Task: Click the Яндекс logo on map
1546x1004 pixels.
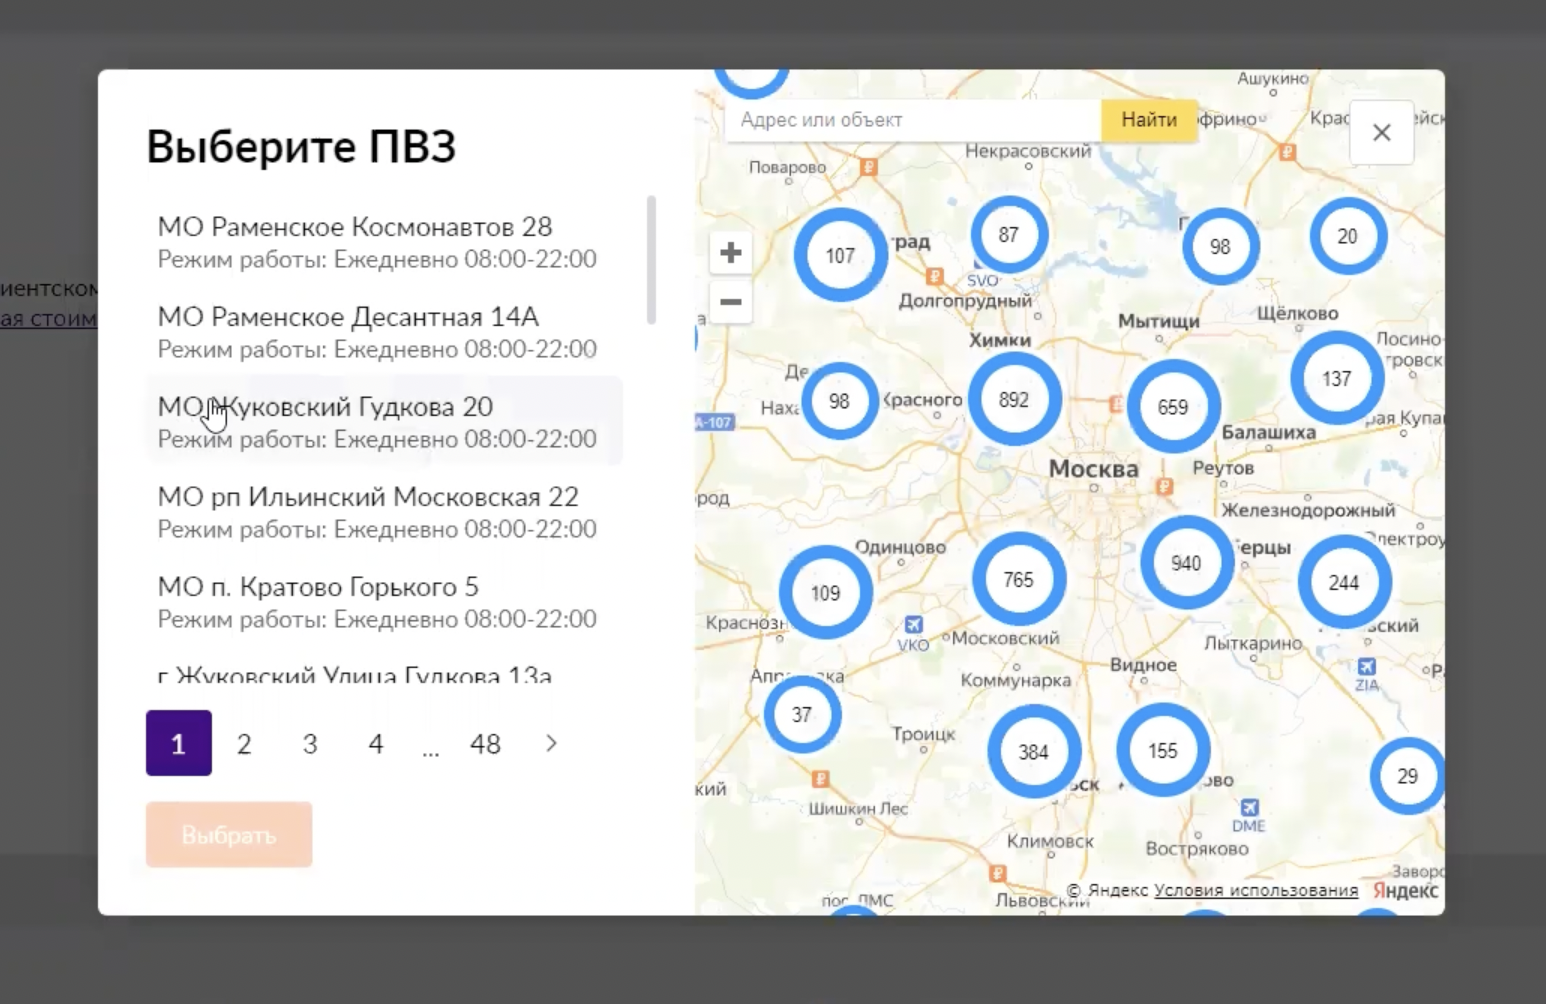Action: (1405, 890)
